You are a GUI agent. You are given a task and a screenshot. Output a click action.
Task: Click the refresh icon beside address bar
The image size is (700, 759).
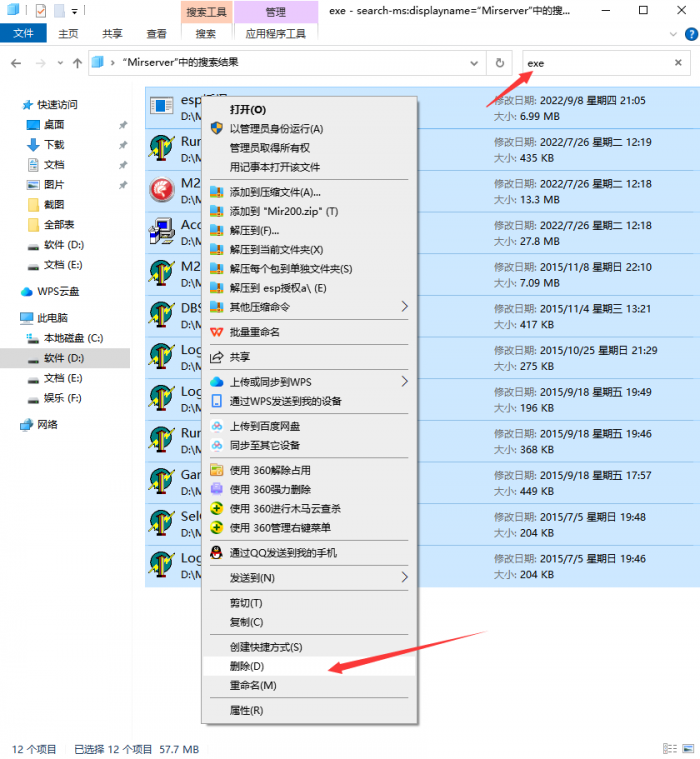point(499,63)
